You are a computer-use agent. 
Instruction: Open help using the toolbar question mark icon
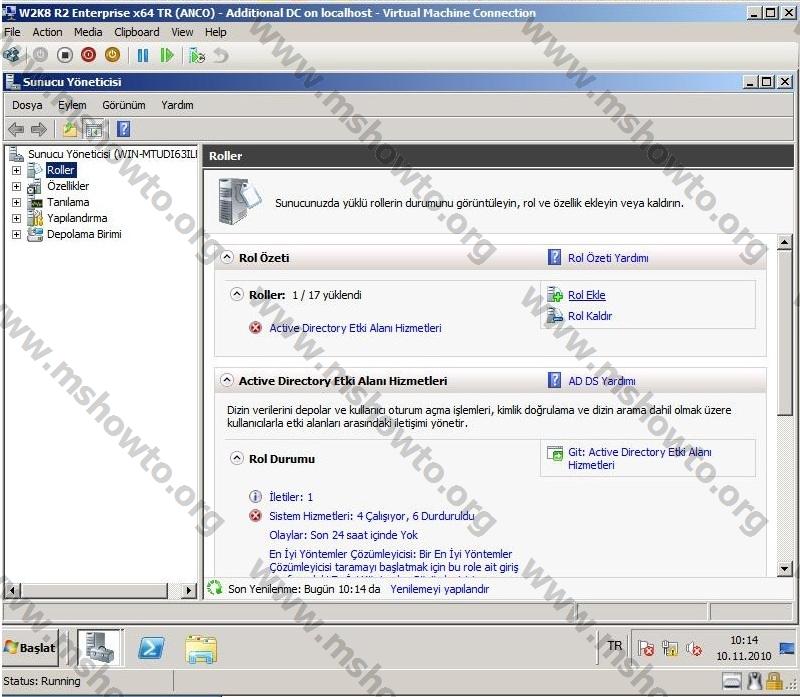tap(123, 129)
